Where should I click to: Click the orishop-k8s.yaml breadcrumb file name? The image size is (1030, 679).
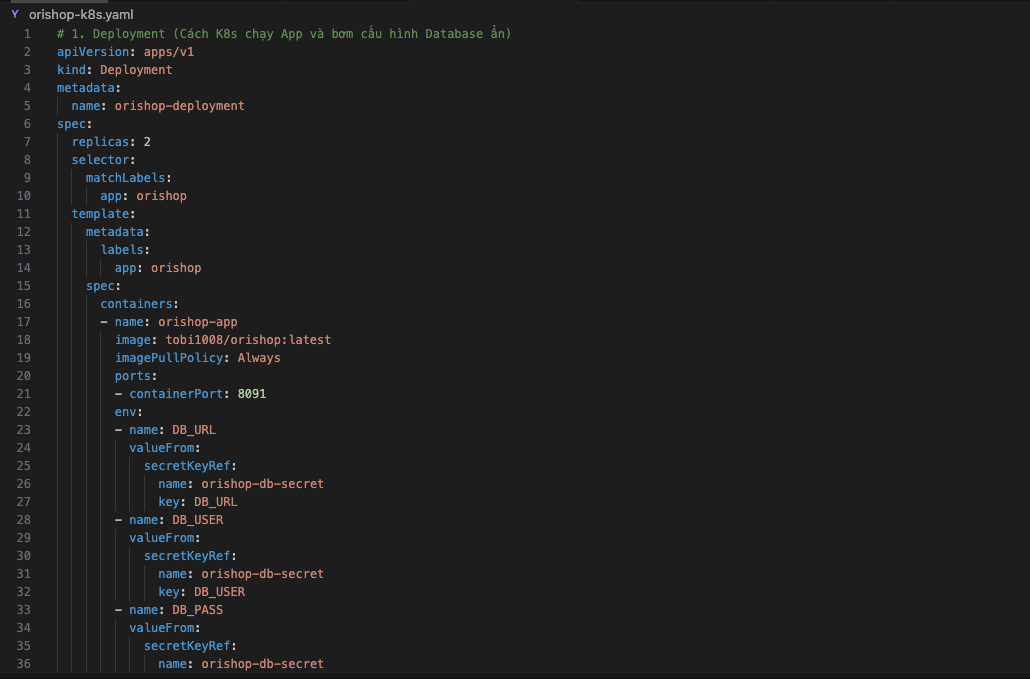(81, 15)
